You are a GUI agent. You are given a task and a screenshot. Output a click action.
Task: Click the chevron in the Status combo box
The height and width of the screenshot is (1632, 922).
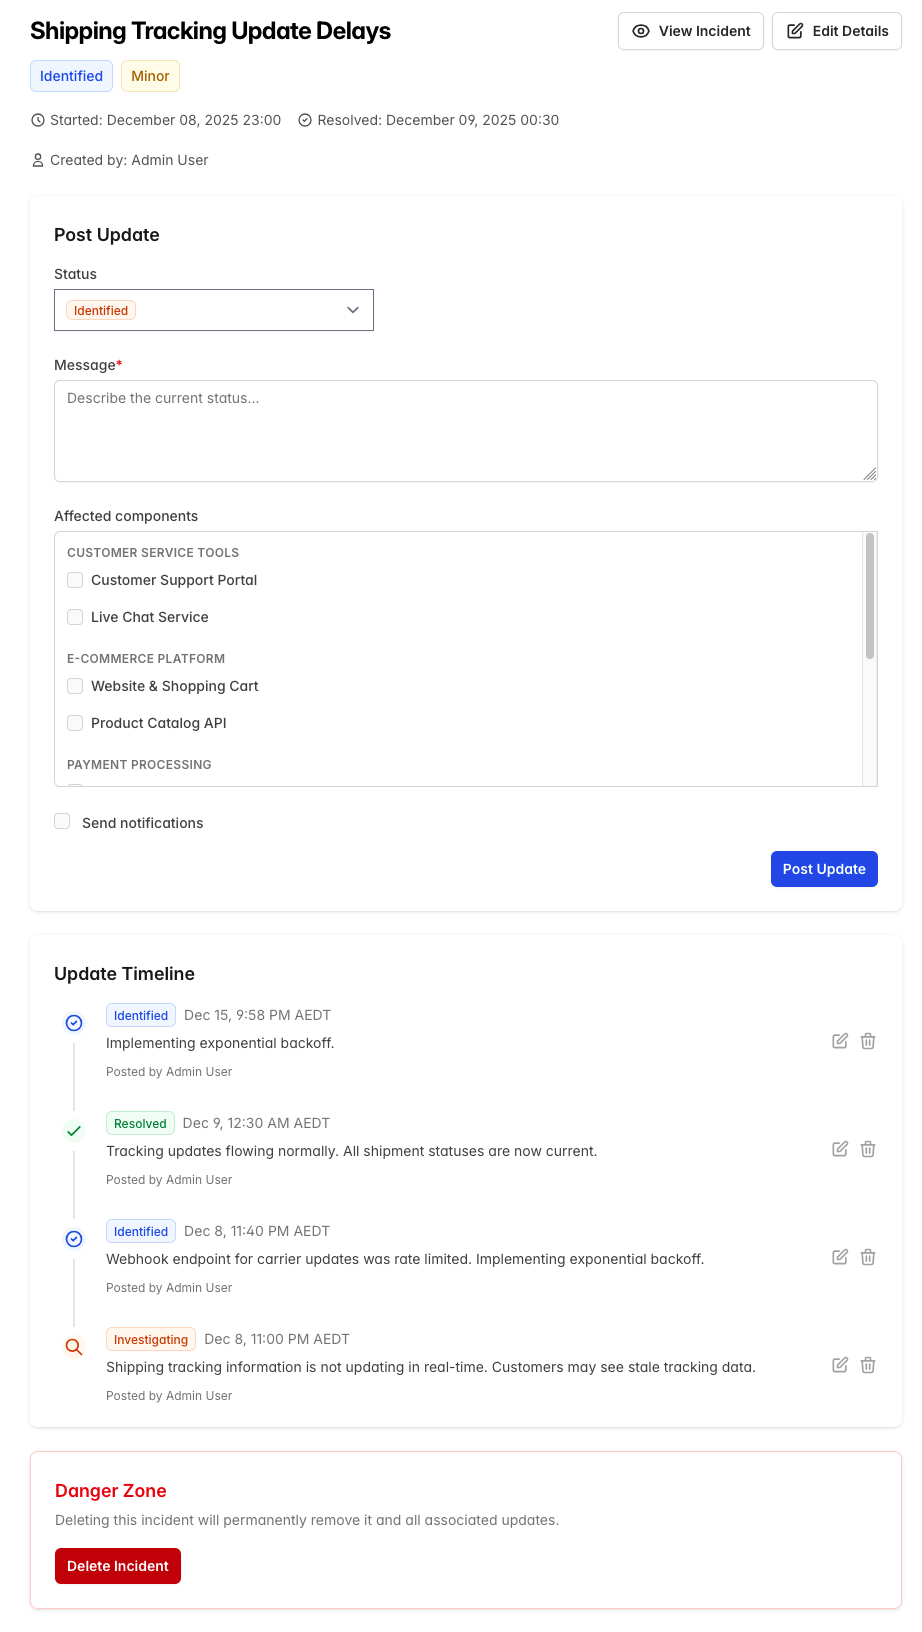353,310
